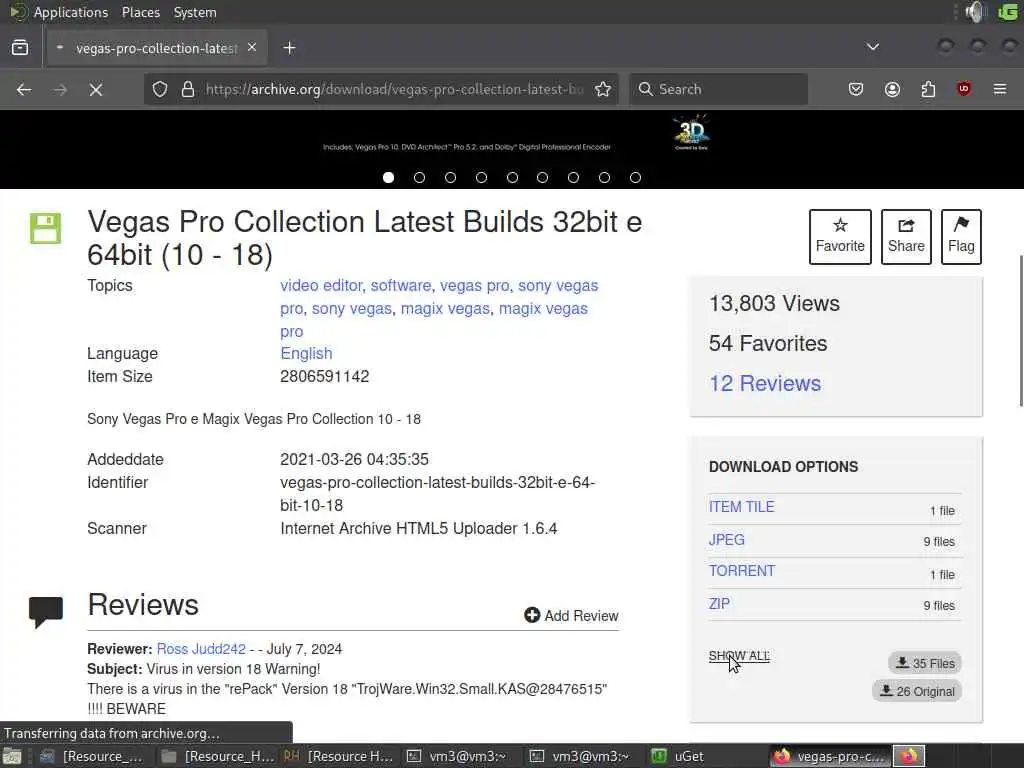Click the browser back arrow

(24, 89)
